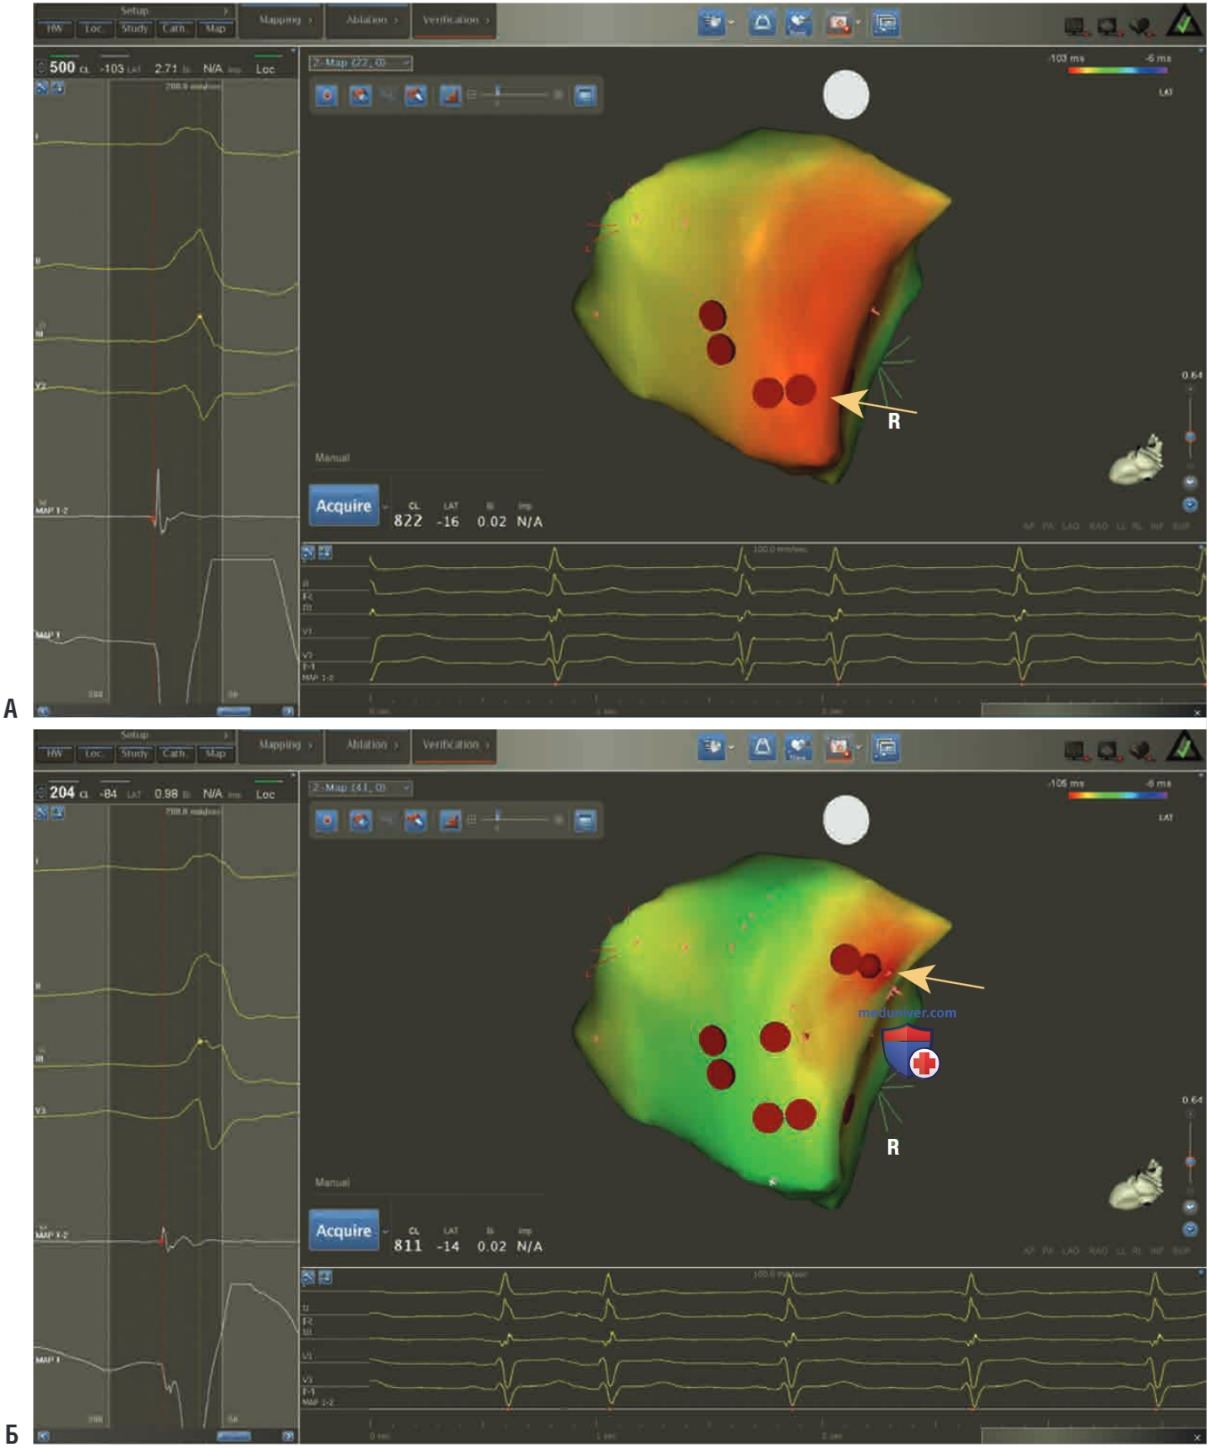Click the CL stepper beside 204 in panel Б

[41, 793]
